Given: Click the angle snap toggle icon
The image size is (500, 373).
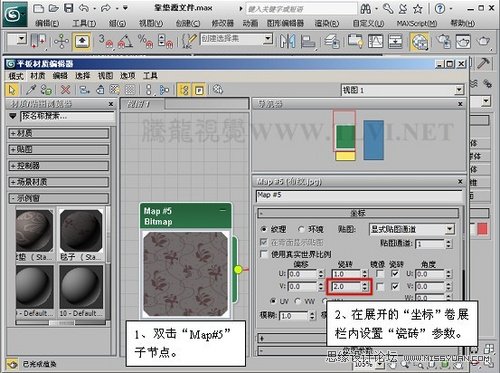Looking at the screenshot, I should [x=125, y=41].
